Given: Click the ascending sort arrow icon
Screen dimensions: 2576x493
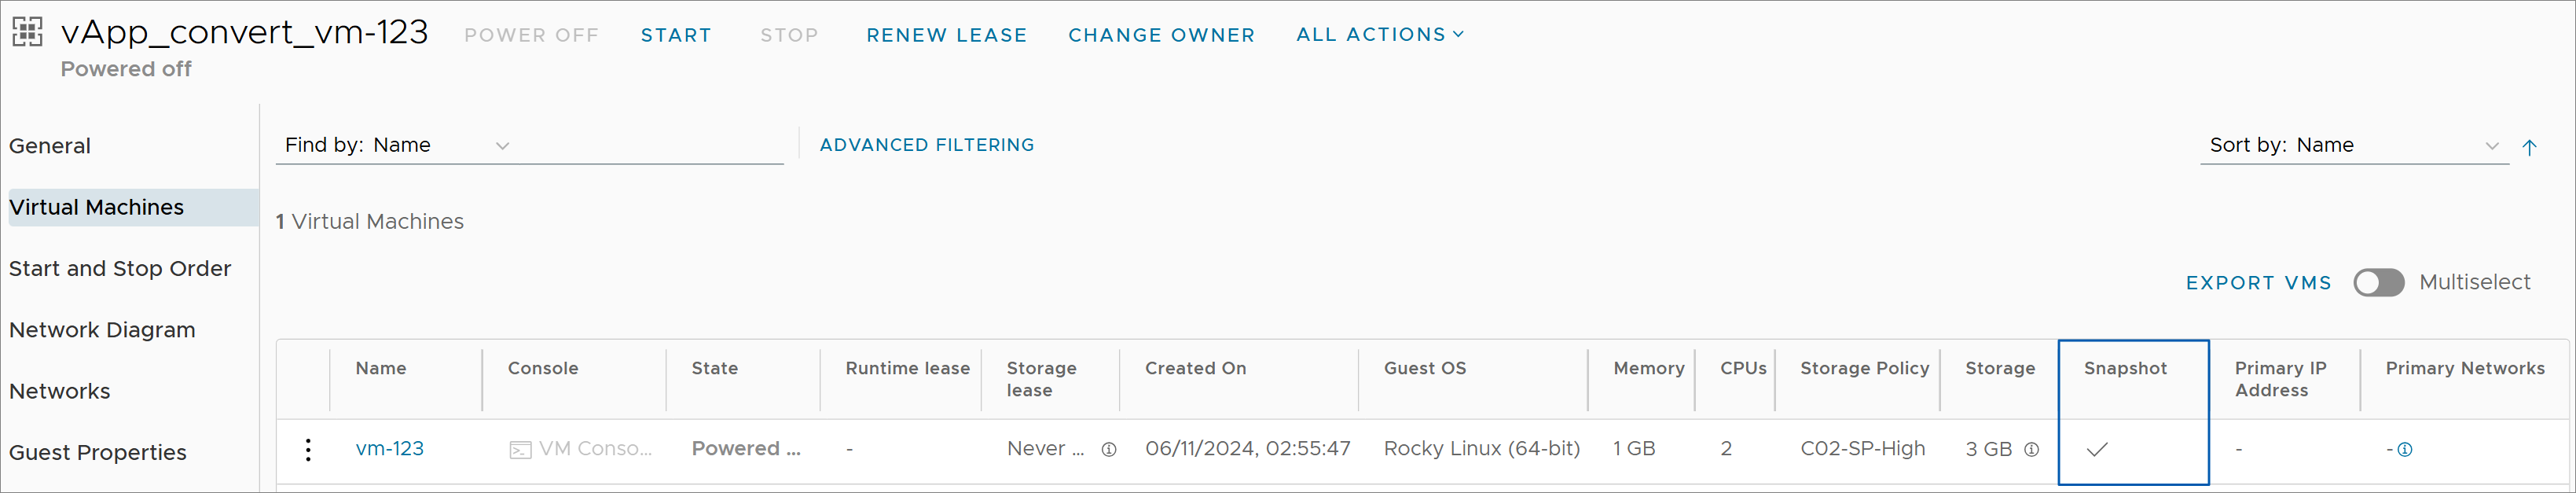Looking at the screenshot, I should (x=2529, y=148).
